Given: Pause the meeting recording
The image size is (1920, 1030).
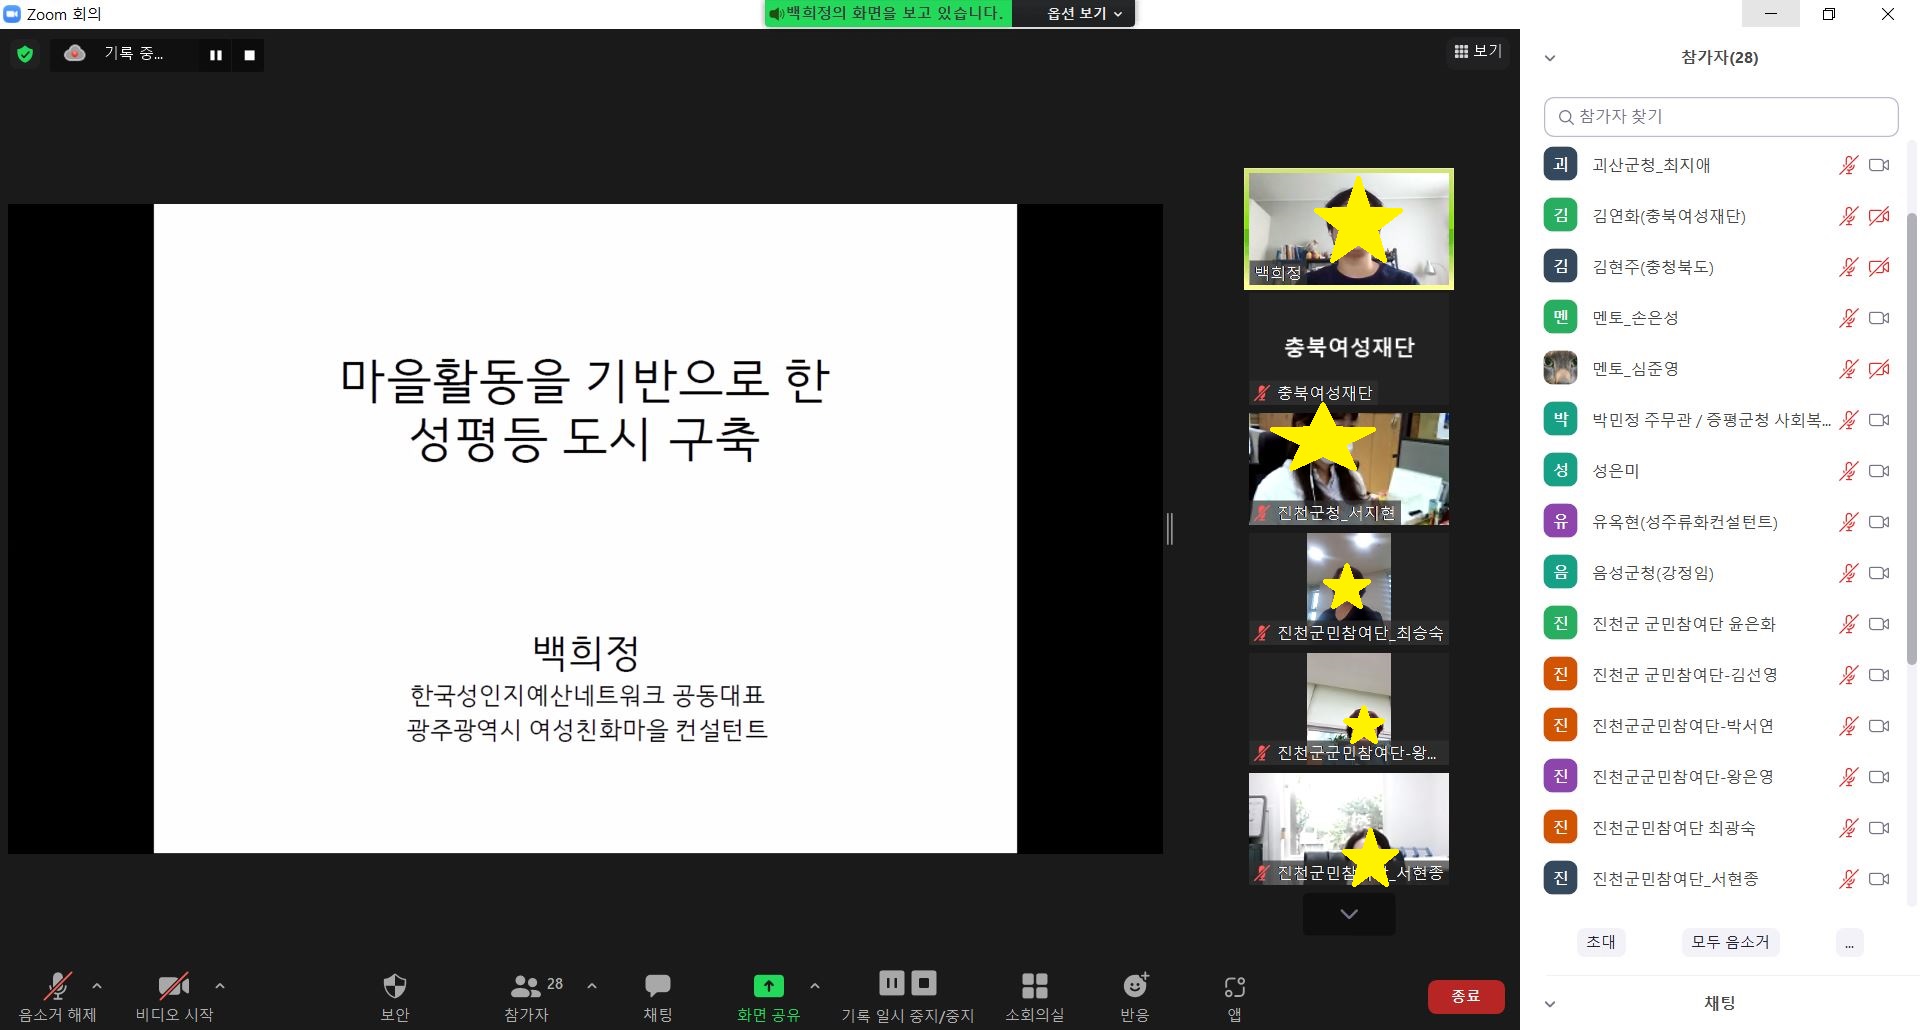Looking at the screenshot, I should coord(215,55).
